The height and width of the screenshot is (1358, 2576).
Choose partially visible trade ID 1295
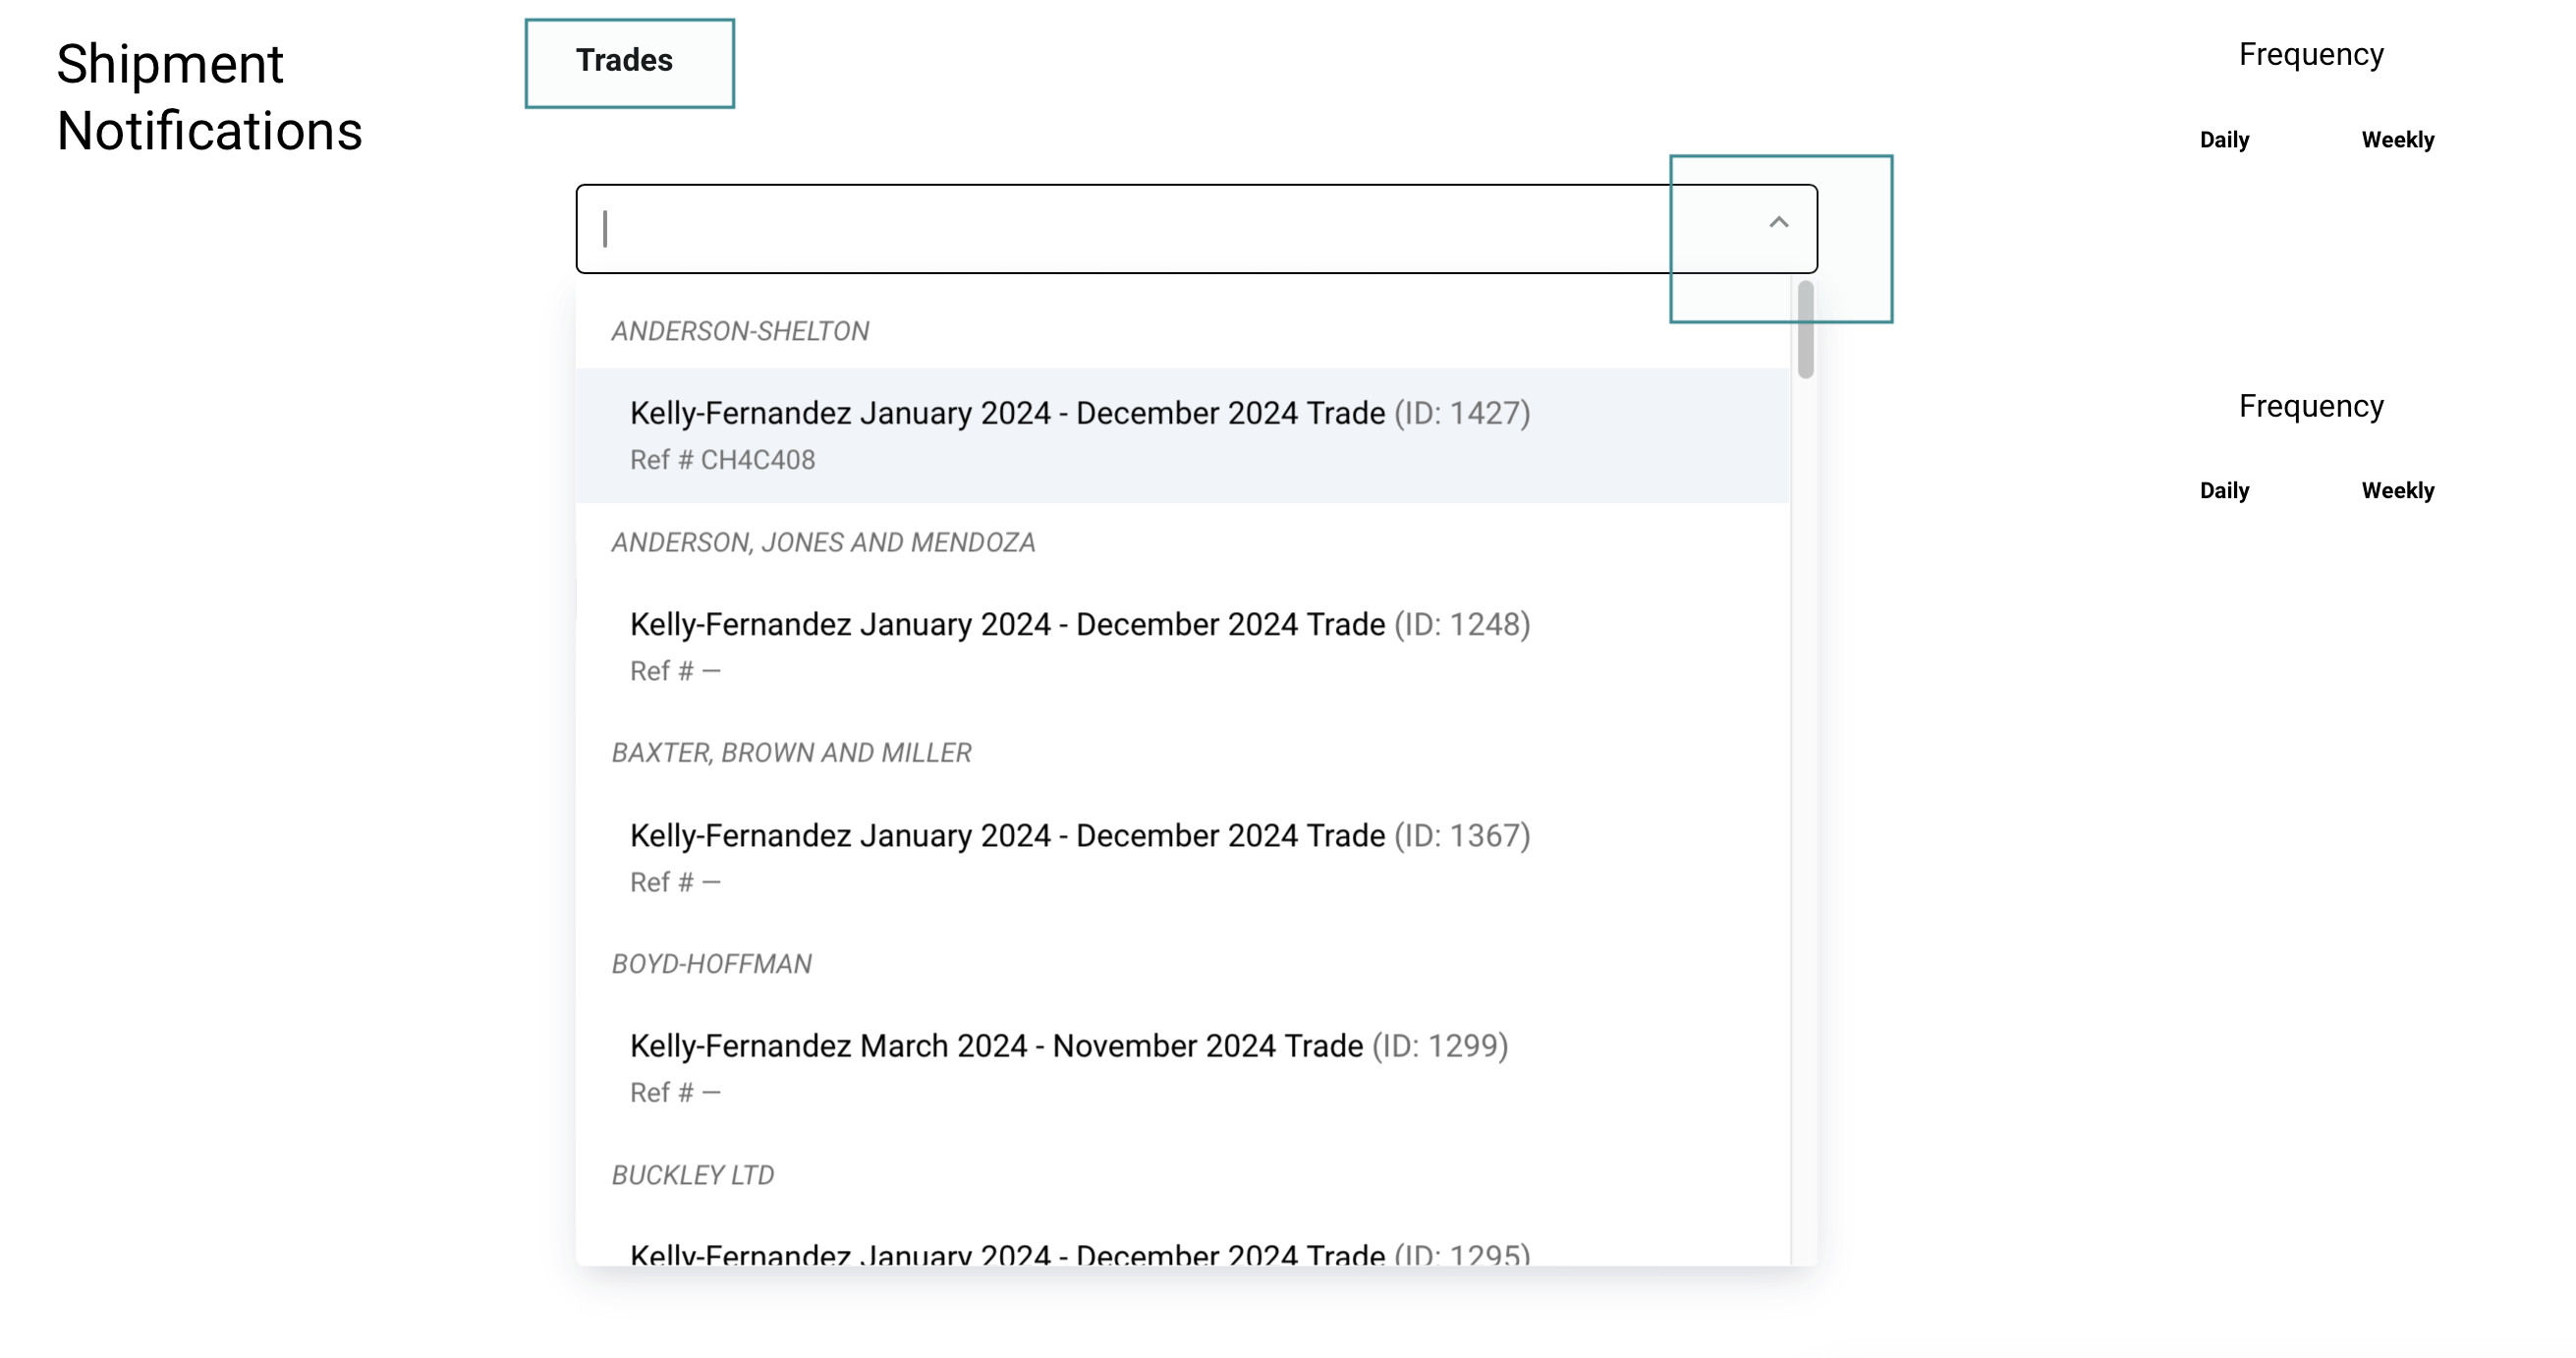(1079, 1253)
